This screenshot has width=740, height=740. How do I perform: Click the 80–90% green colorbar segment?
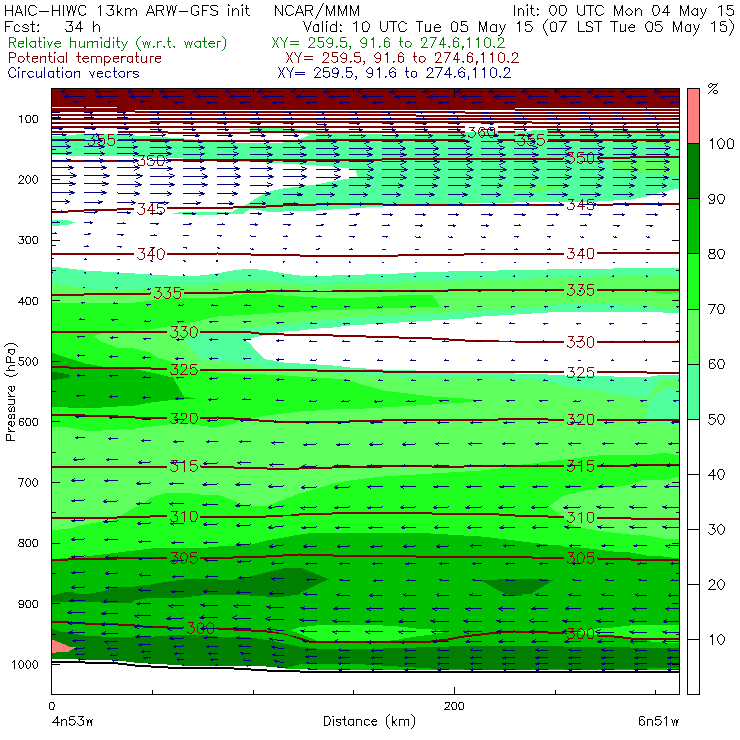click(x=693, y=226)
